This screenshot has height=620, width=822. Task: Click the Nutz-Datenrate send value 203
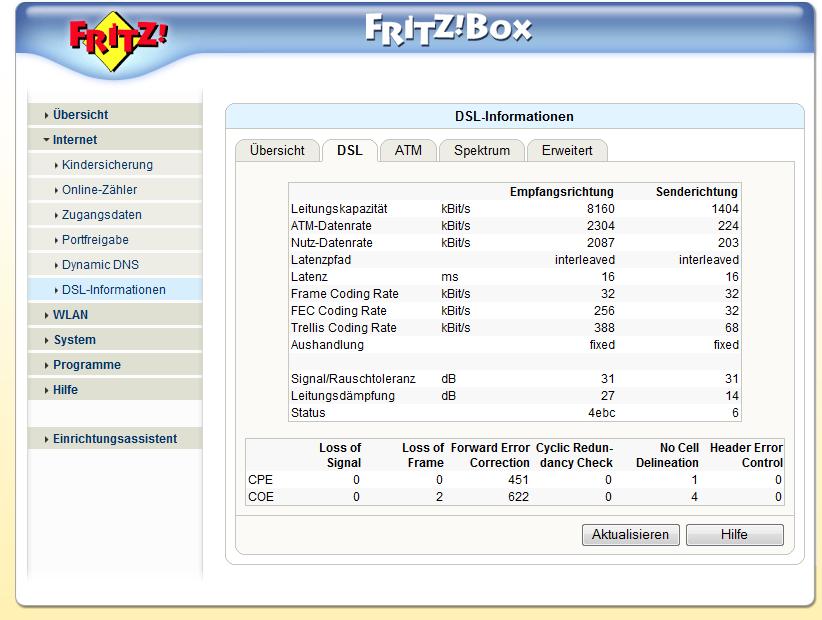click(728, 243)
